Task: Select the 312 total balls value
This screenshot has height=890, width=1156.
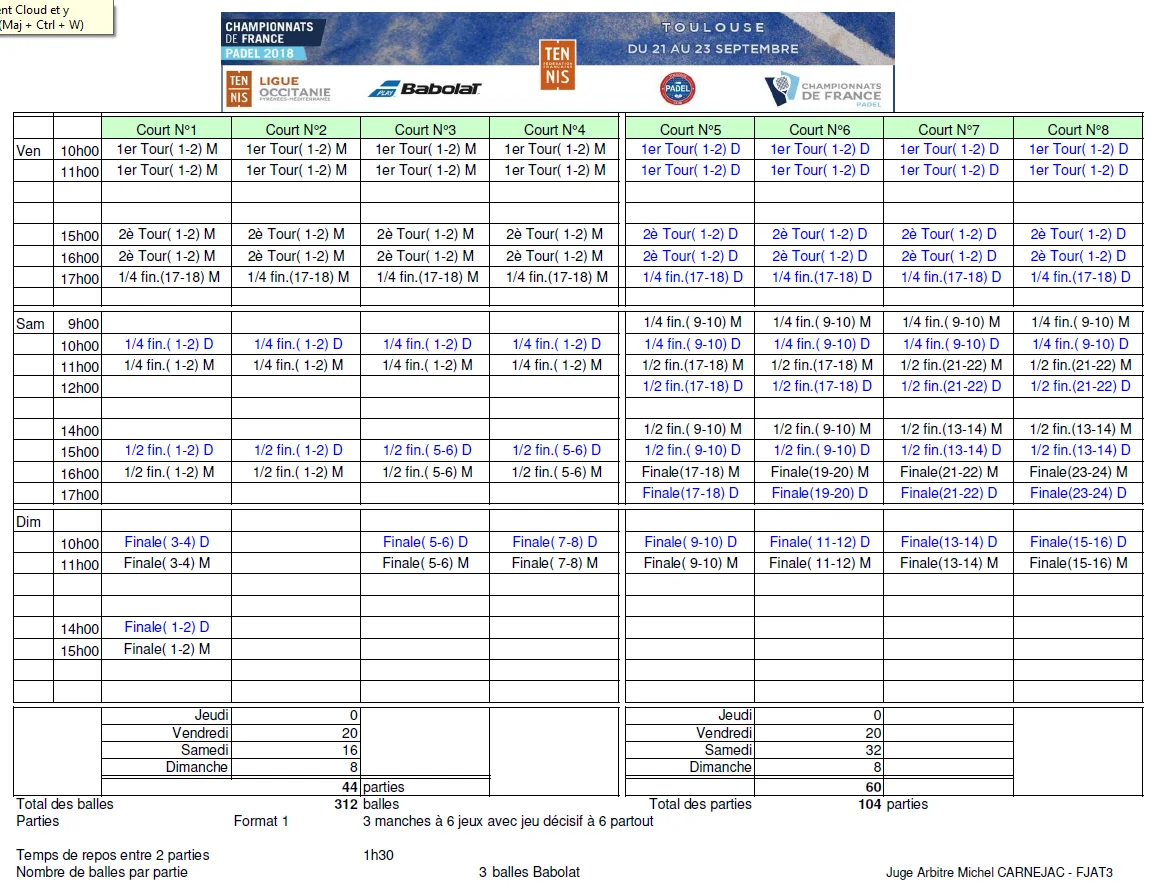Action: [346, 804]
